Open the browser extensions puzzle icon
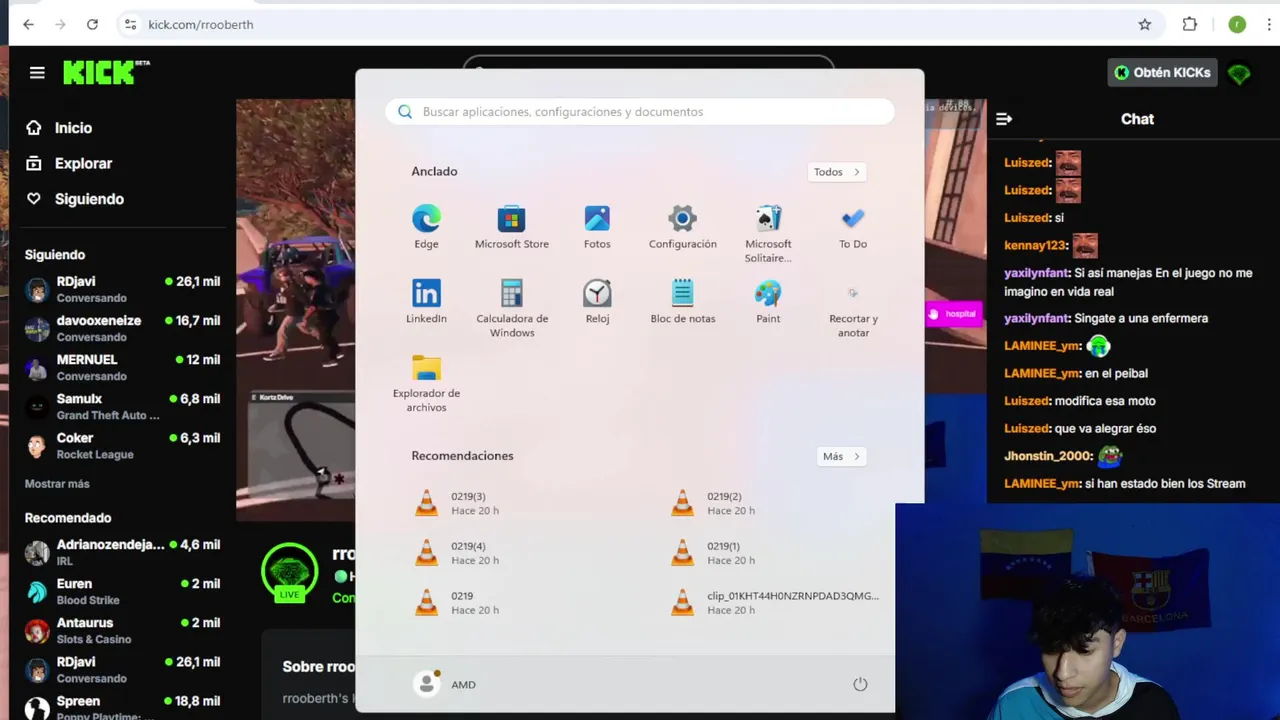The image size is (1280, 720). click(x=1190, y=24)
